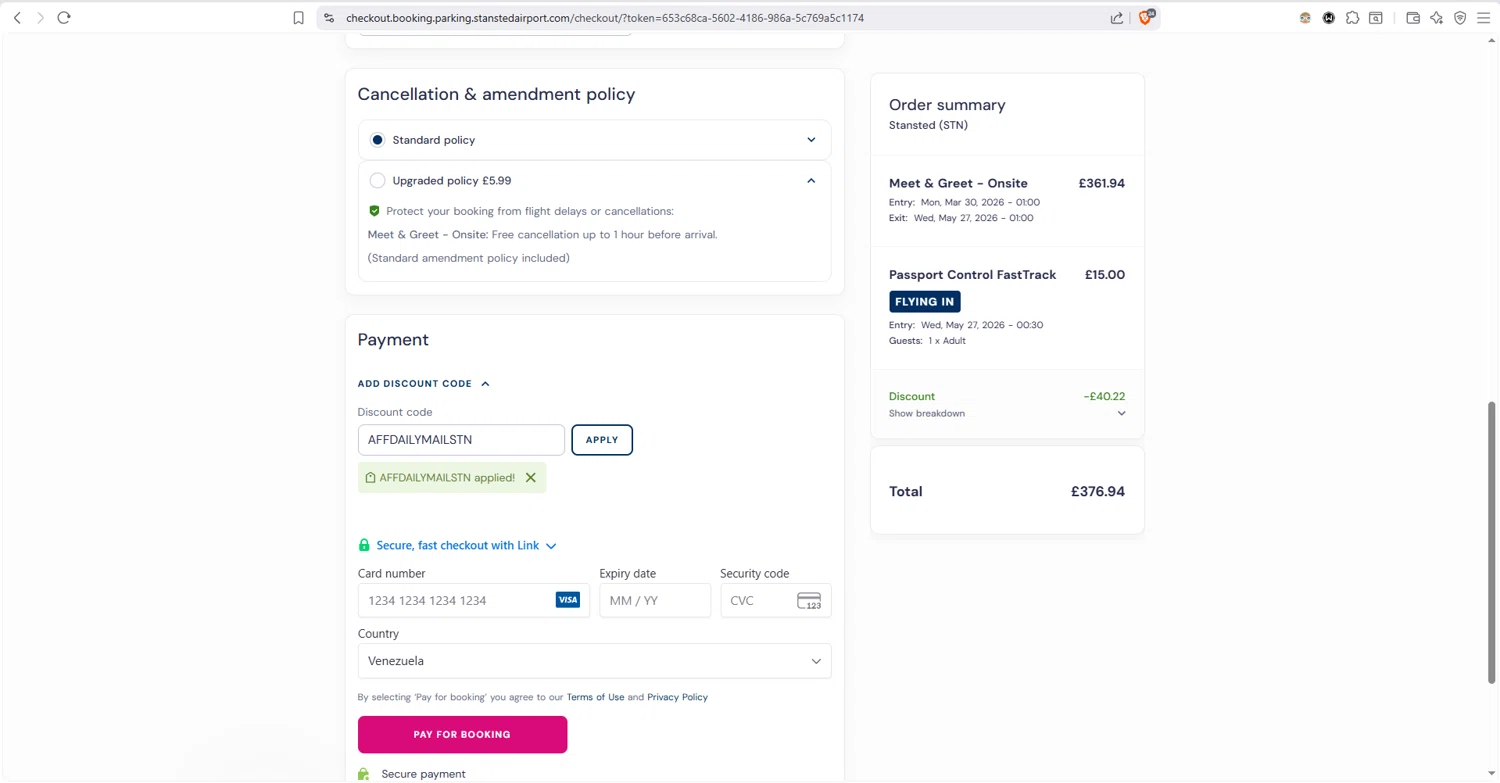This screenshot has width=1500, height=783.
Task: Click the £361.94 price
Action: coord(1101,184)
